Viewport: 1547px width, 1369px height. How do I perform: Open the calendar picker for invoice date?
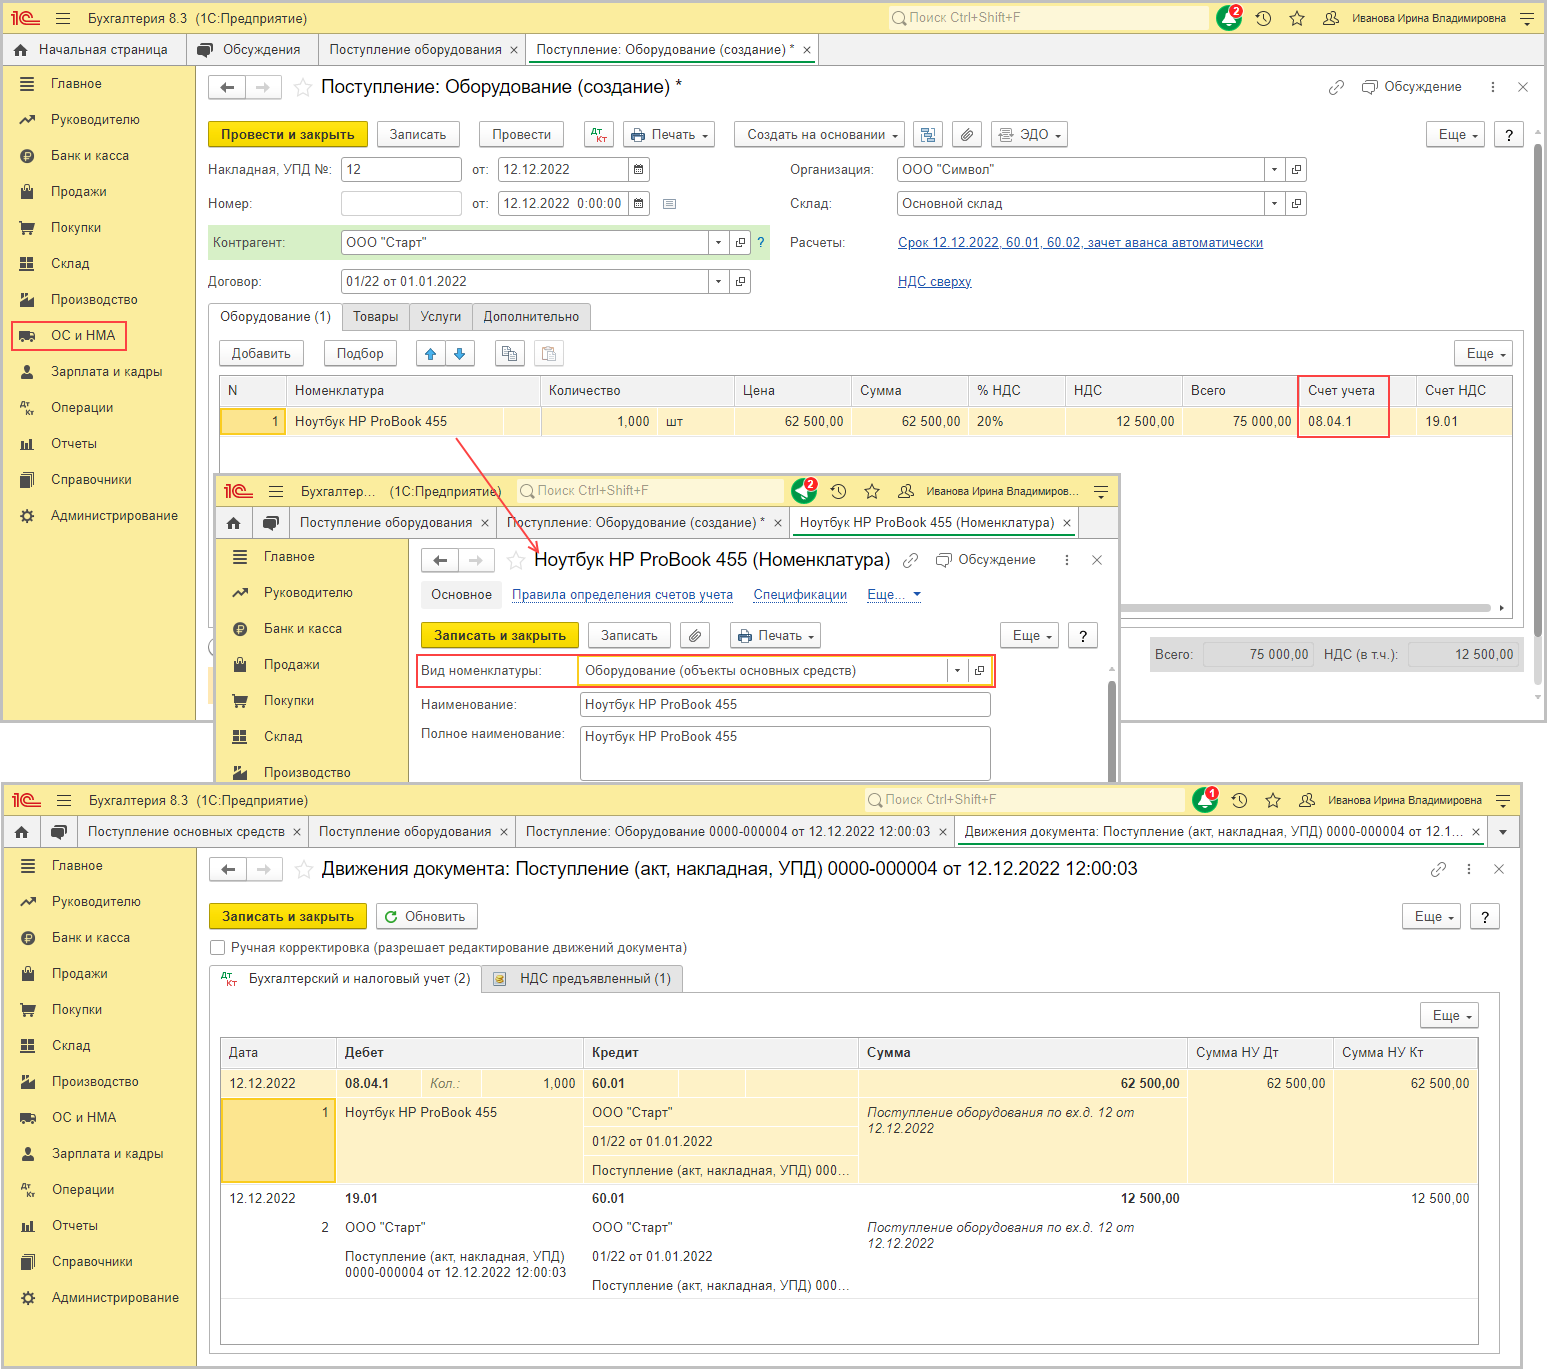(x=639, y=170)
